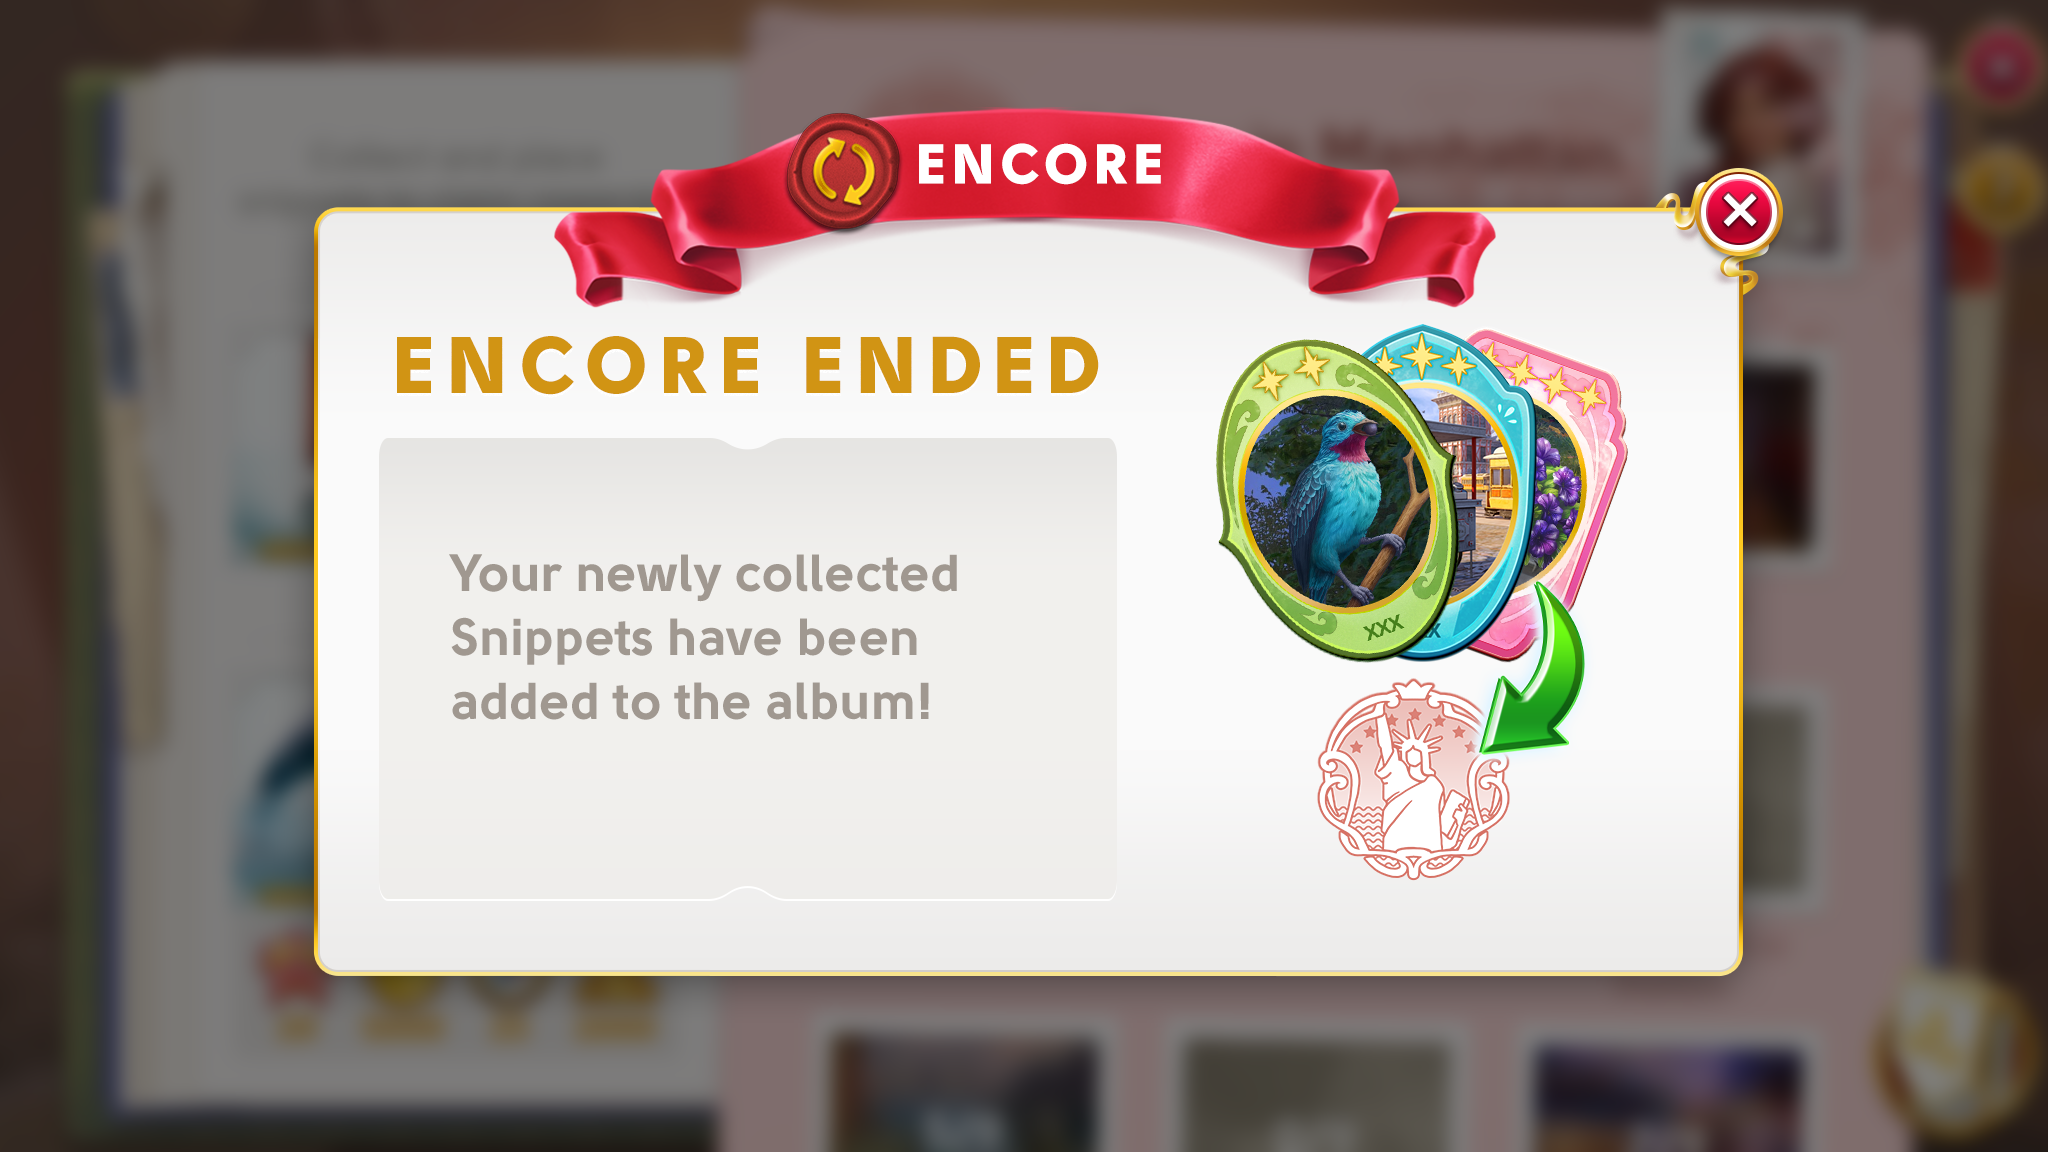Click the blurred red button behind dialog
The height and width of the screenshot is (1152, 2048).
2001,67
